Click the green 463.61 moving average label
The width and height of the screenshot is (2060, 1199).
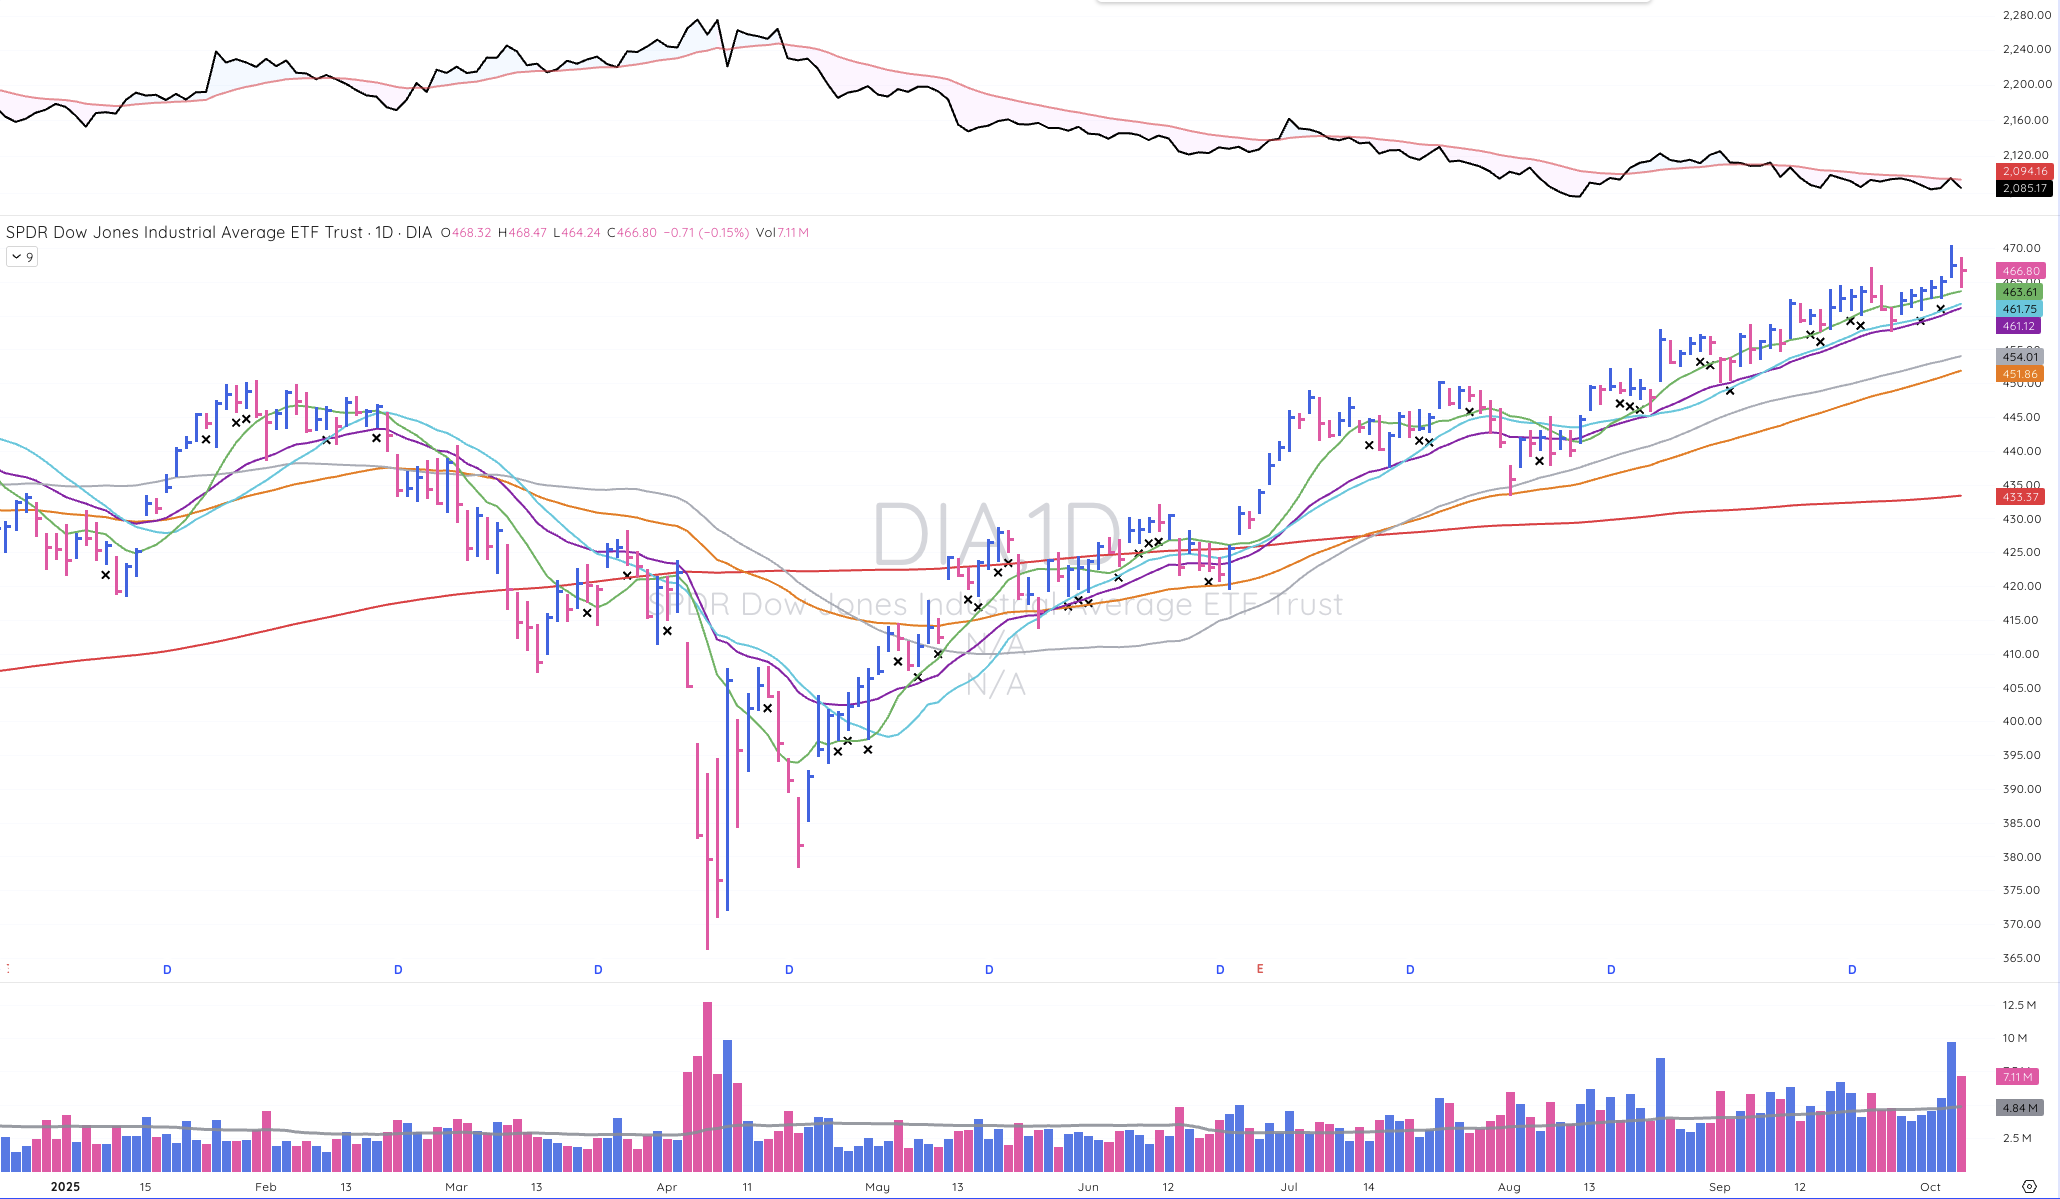click(x=2019, y=292)
